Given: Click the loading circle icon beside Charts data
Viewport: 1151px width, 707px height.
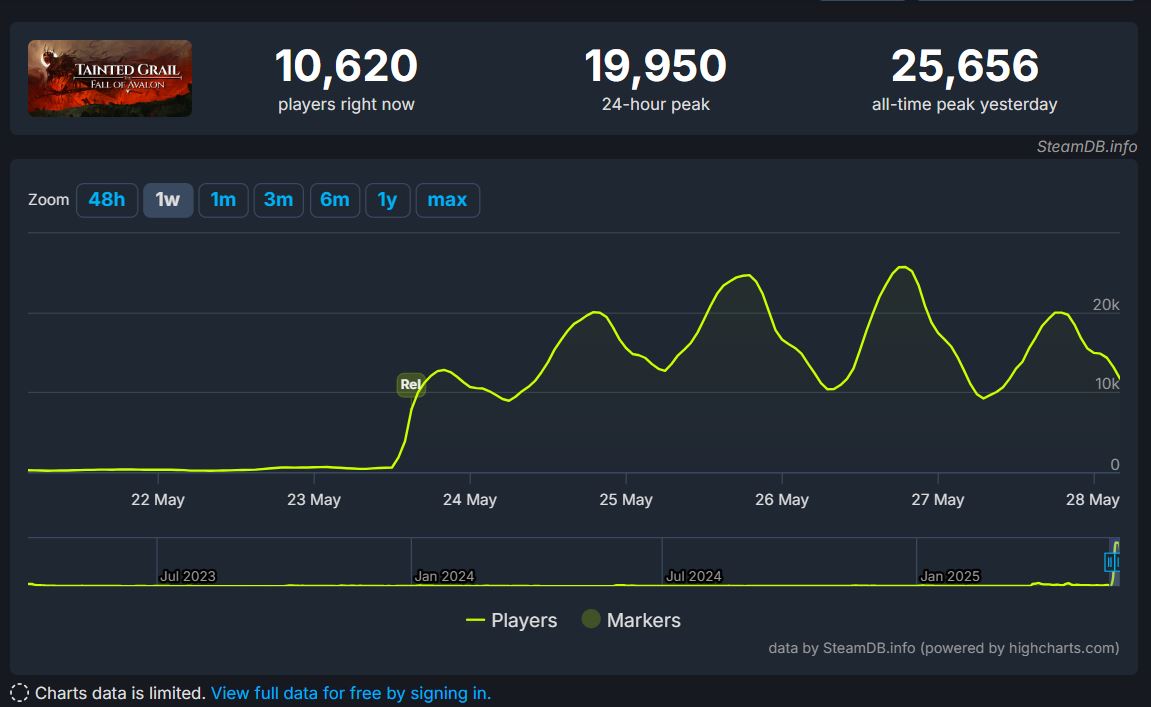Looking at the screenshot, I should tap(20, 693).
